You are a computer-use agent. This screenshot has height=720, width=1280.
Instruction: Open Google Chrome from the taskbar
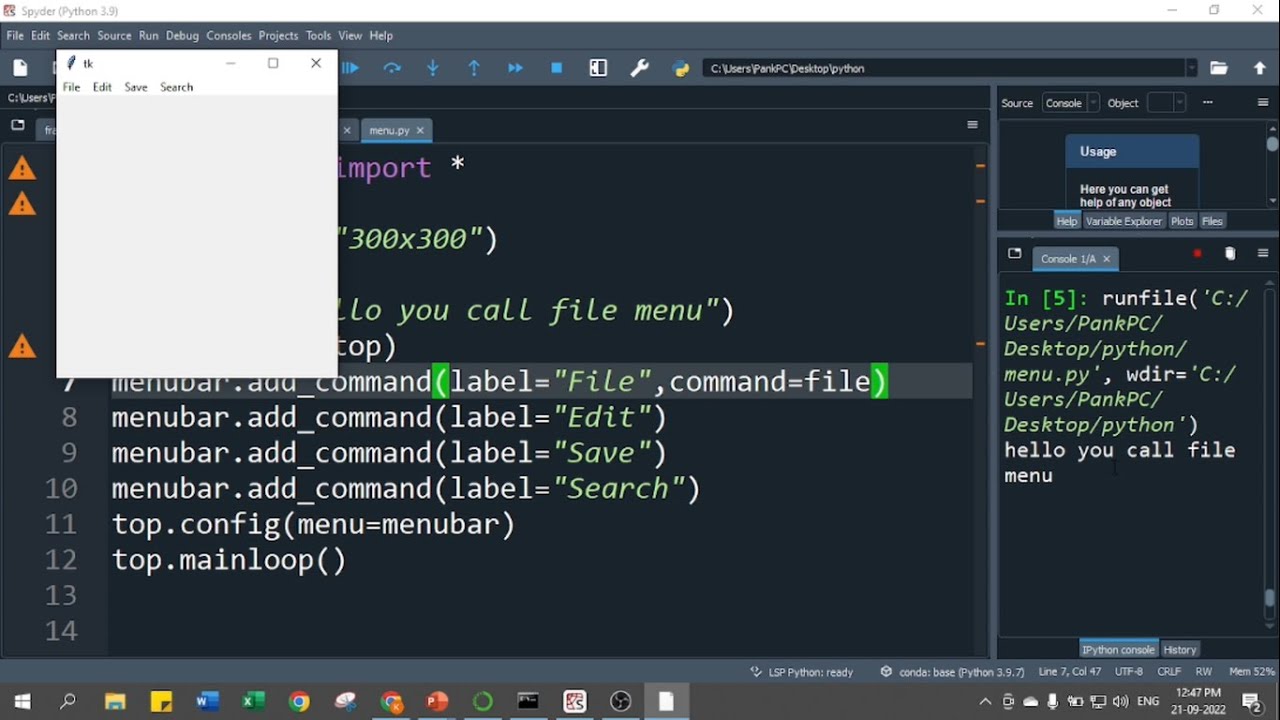pos(299,701)
